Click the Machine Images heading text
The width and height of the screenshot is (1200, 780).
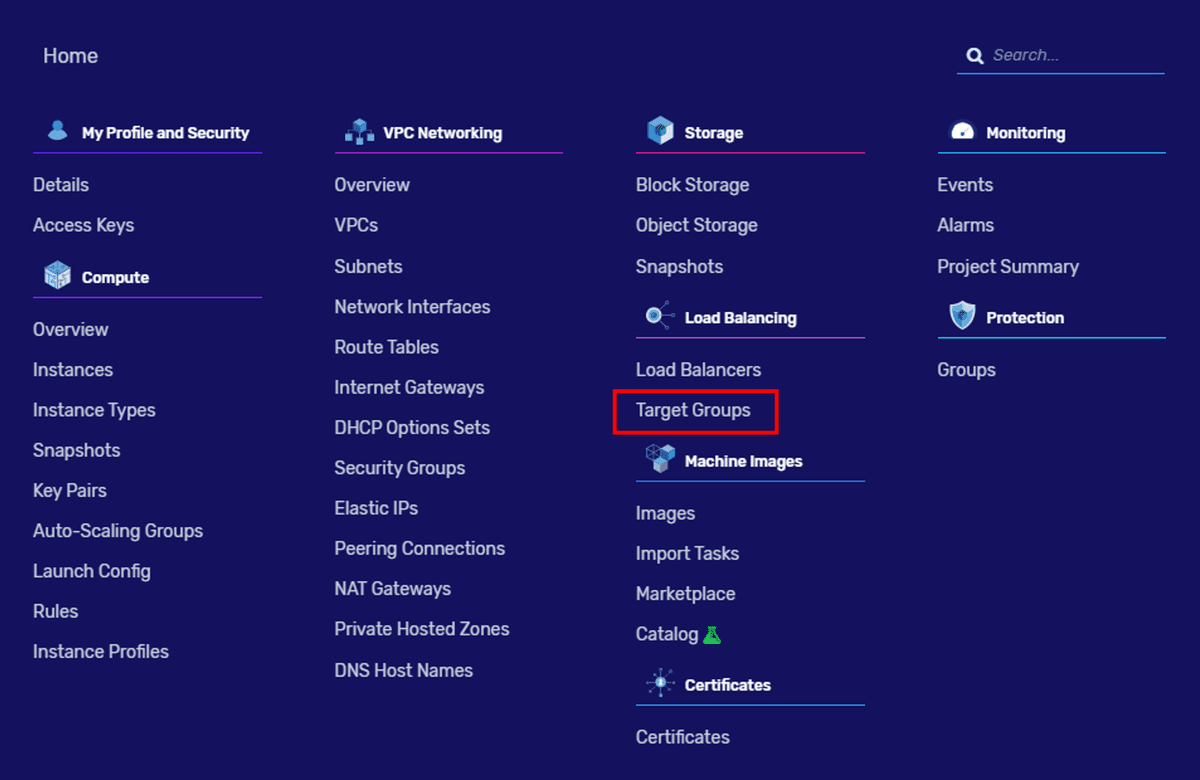pyautogui.click(x=744, y=462)
